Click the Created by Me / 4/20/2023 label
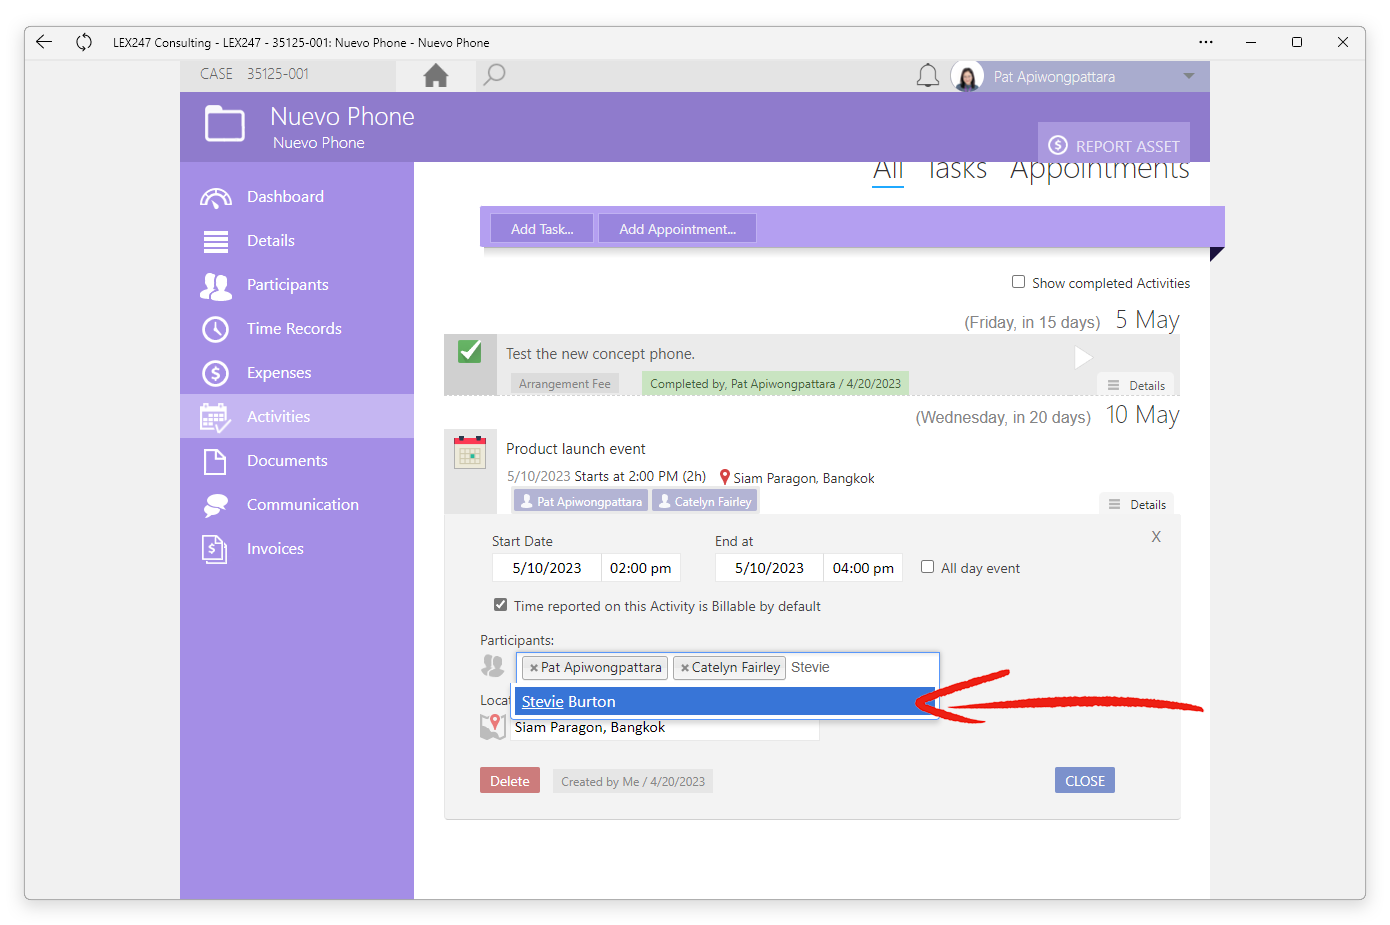Screen dimensions: 1390x925 (x=633, y=782)
